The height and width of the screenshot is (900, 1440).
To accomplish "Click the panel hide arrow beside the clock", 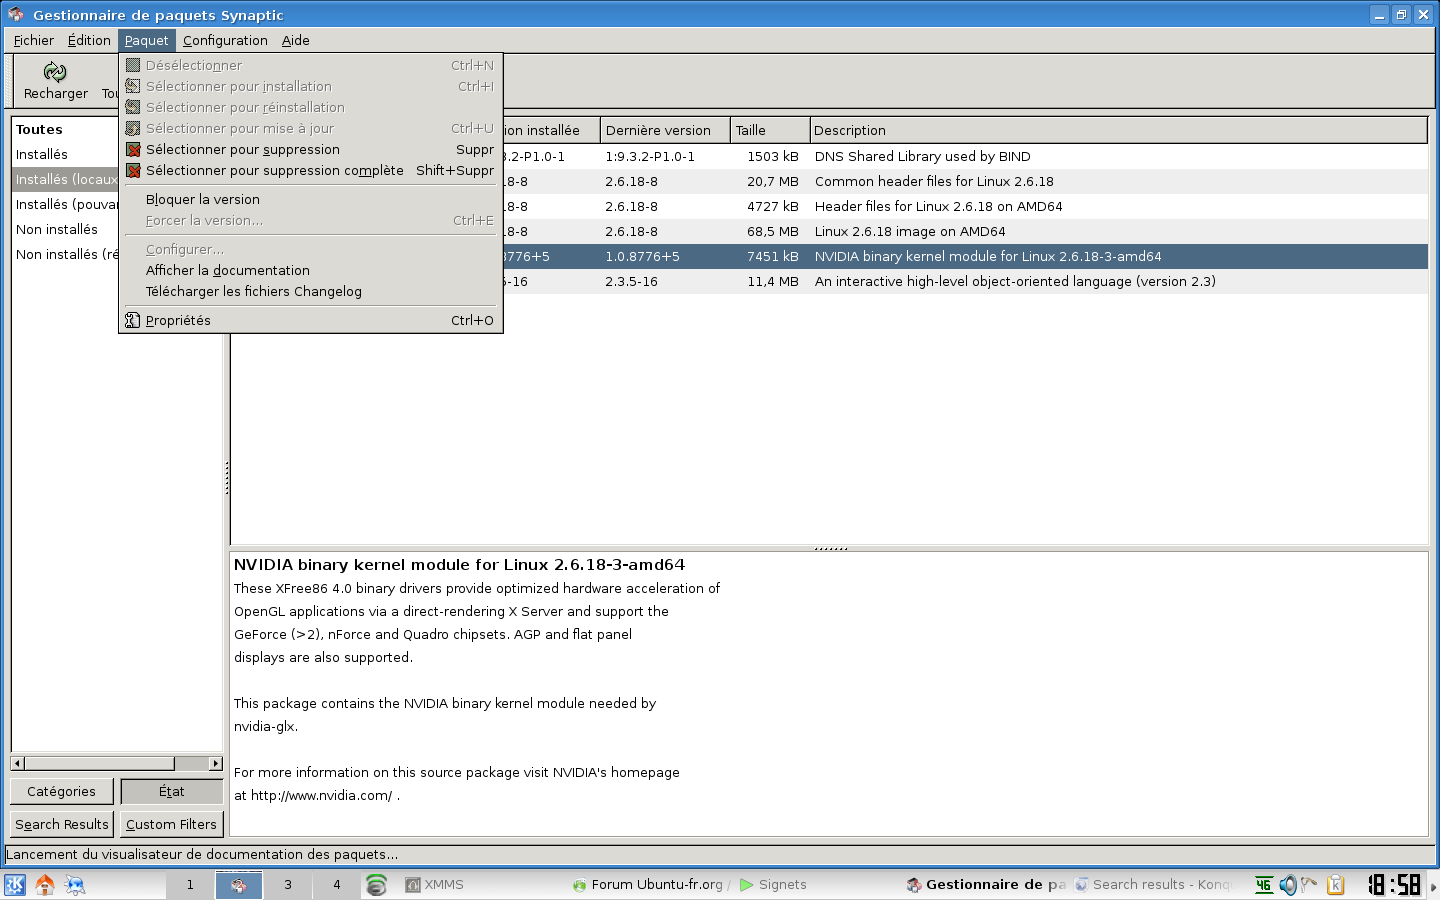I will click(x=1433, y=886).
